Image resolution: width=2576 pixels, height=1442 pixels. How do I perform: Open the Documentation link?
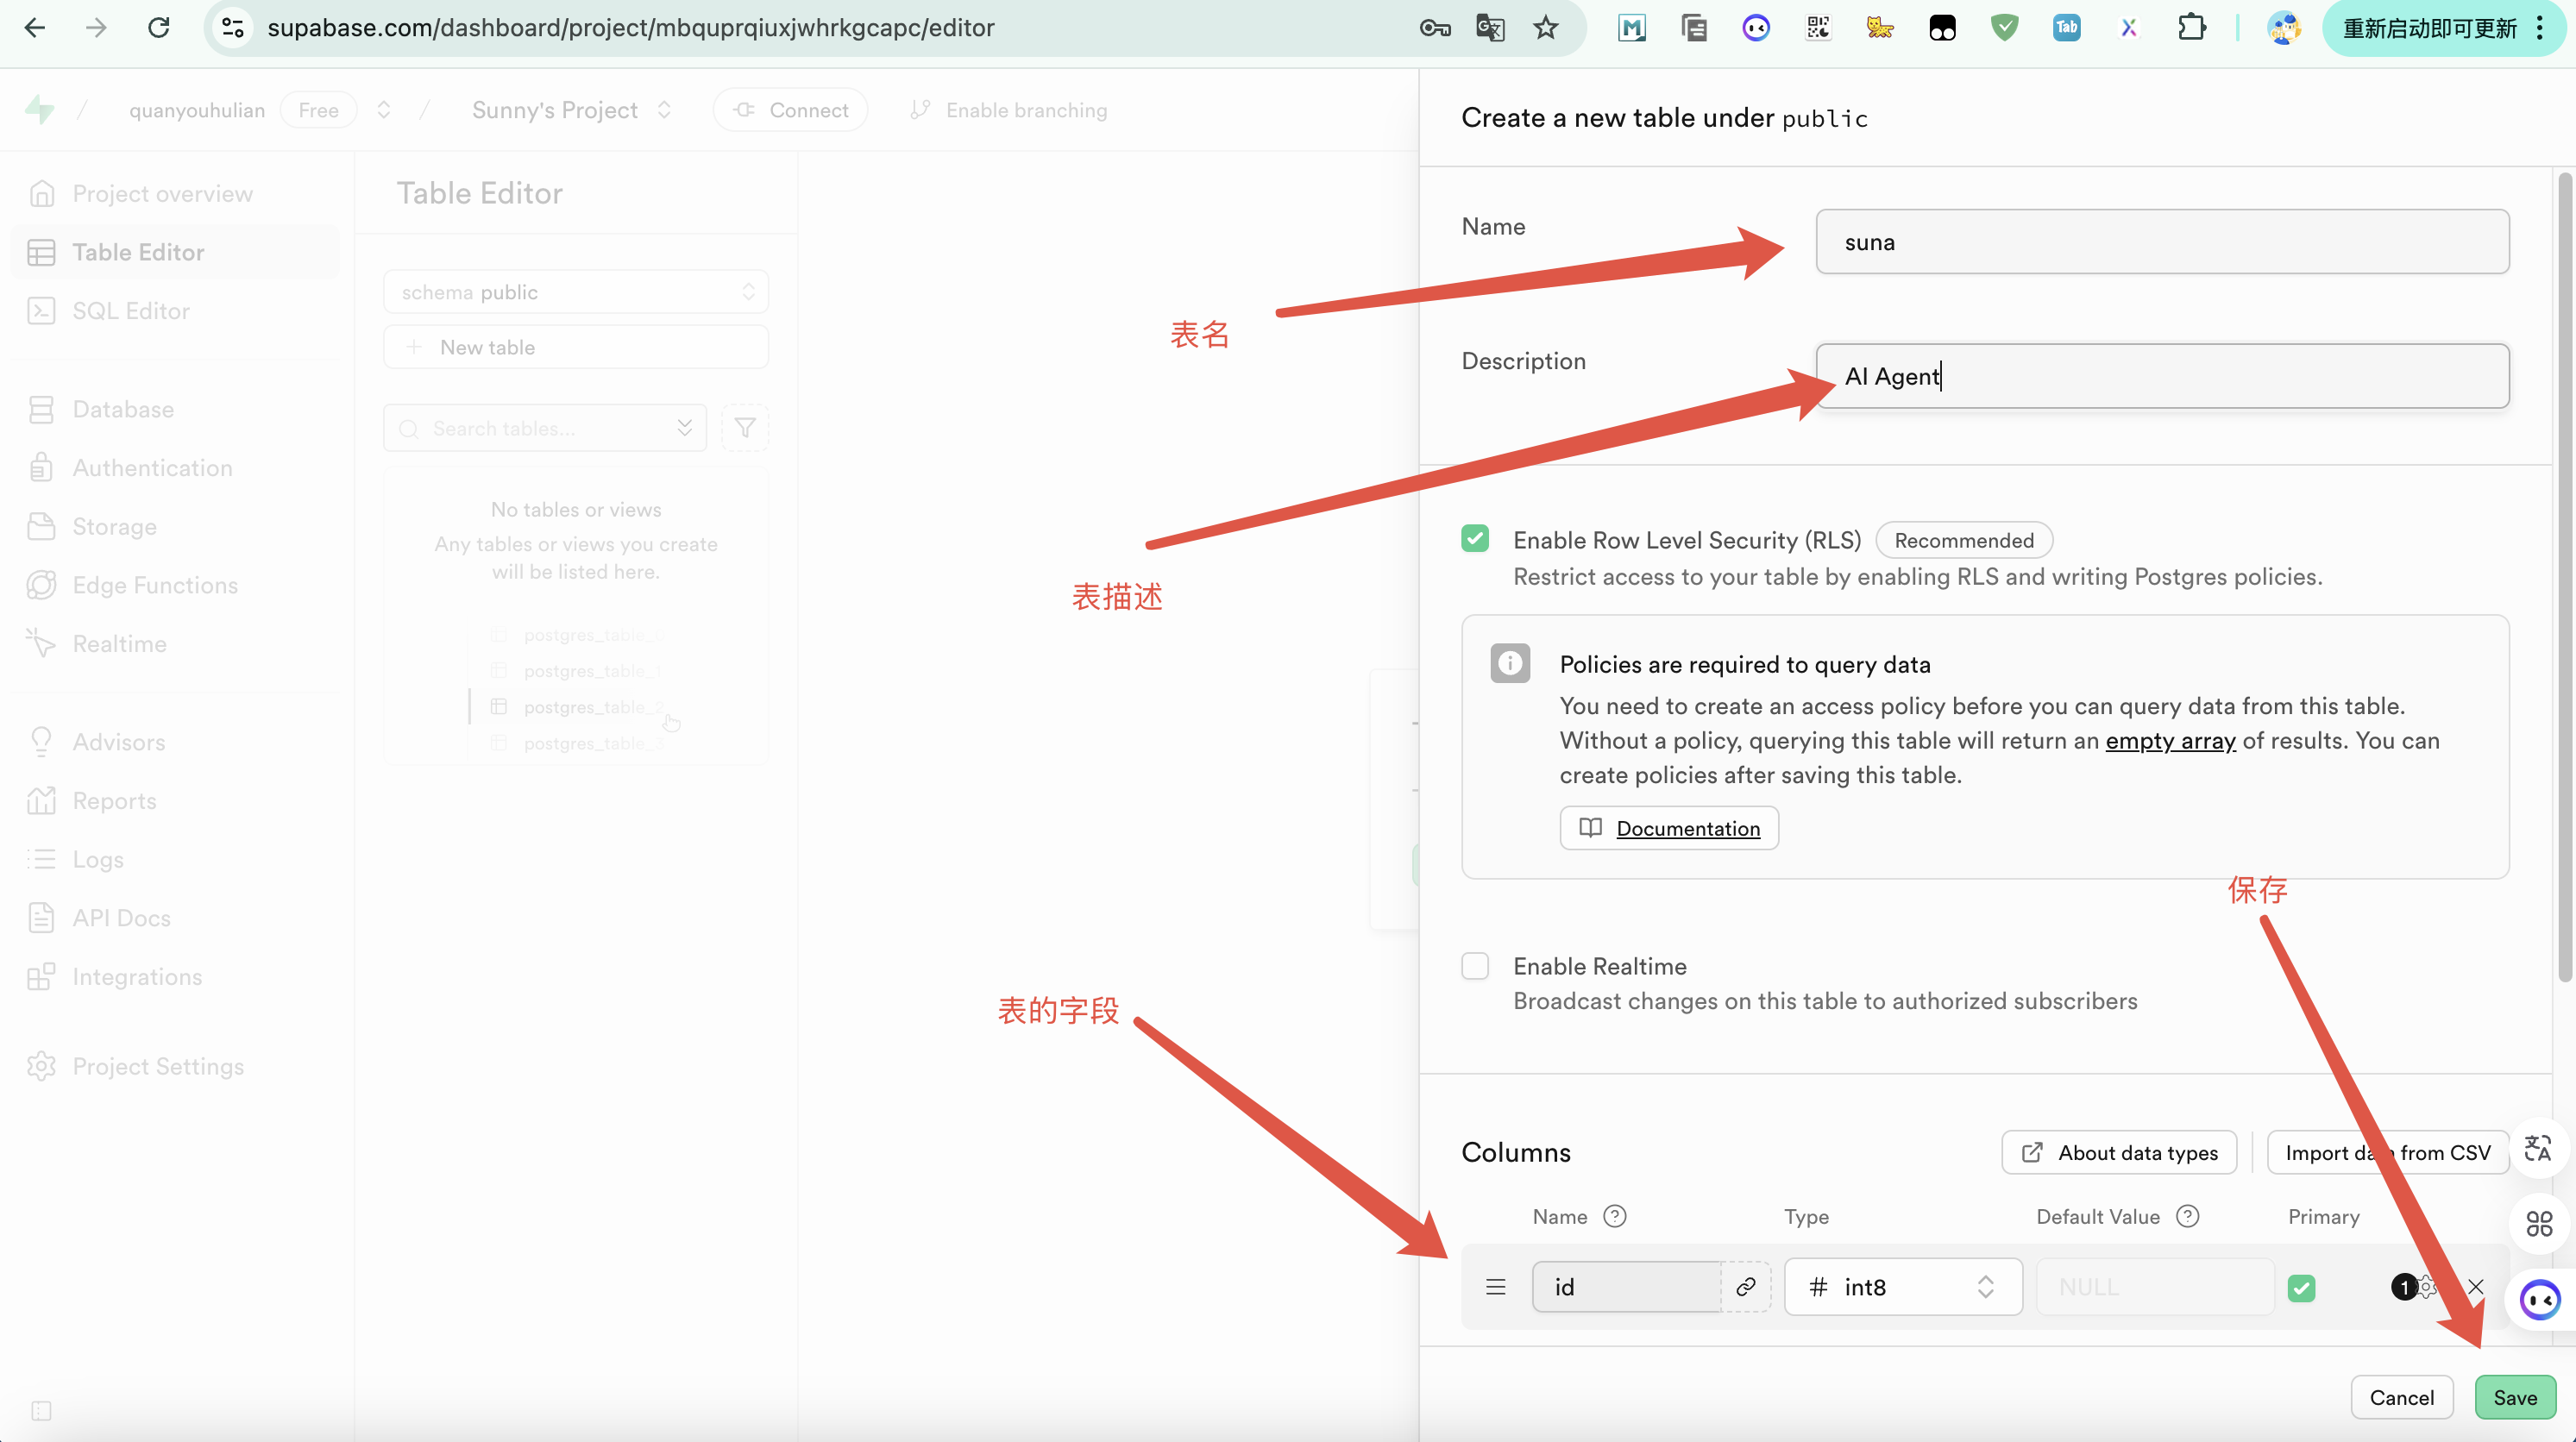[1687, 828]
